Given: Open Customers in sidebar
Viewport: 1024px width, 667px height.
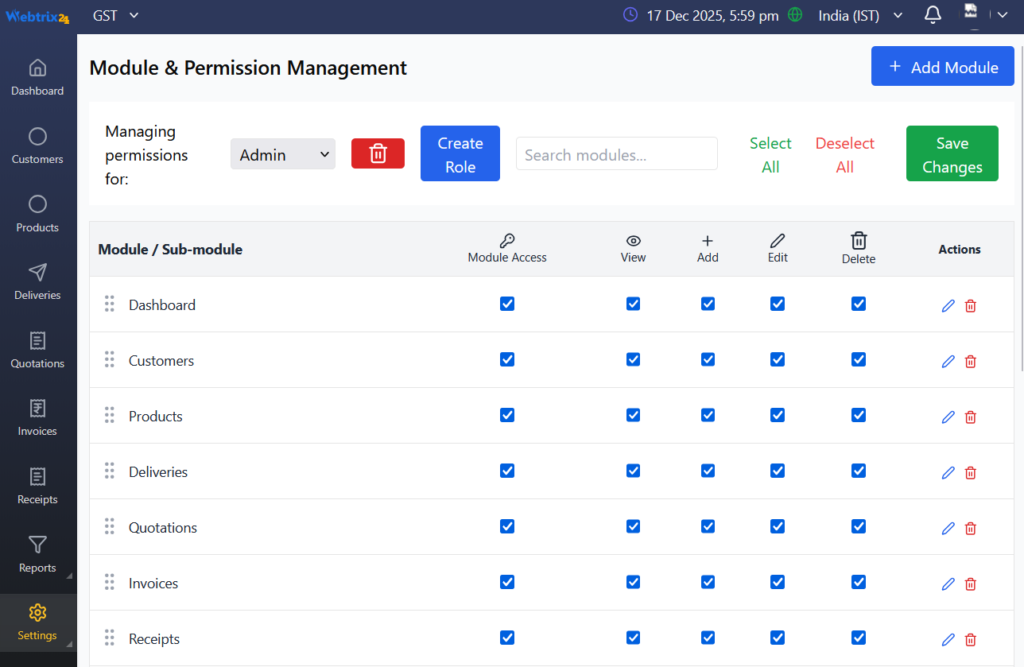Looking at the screenshot, I should click(x=37, y=146).
